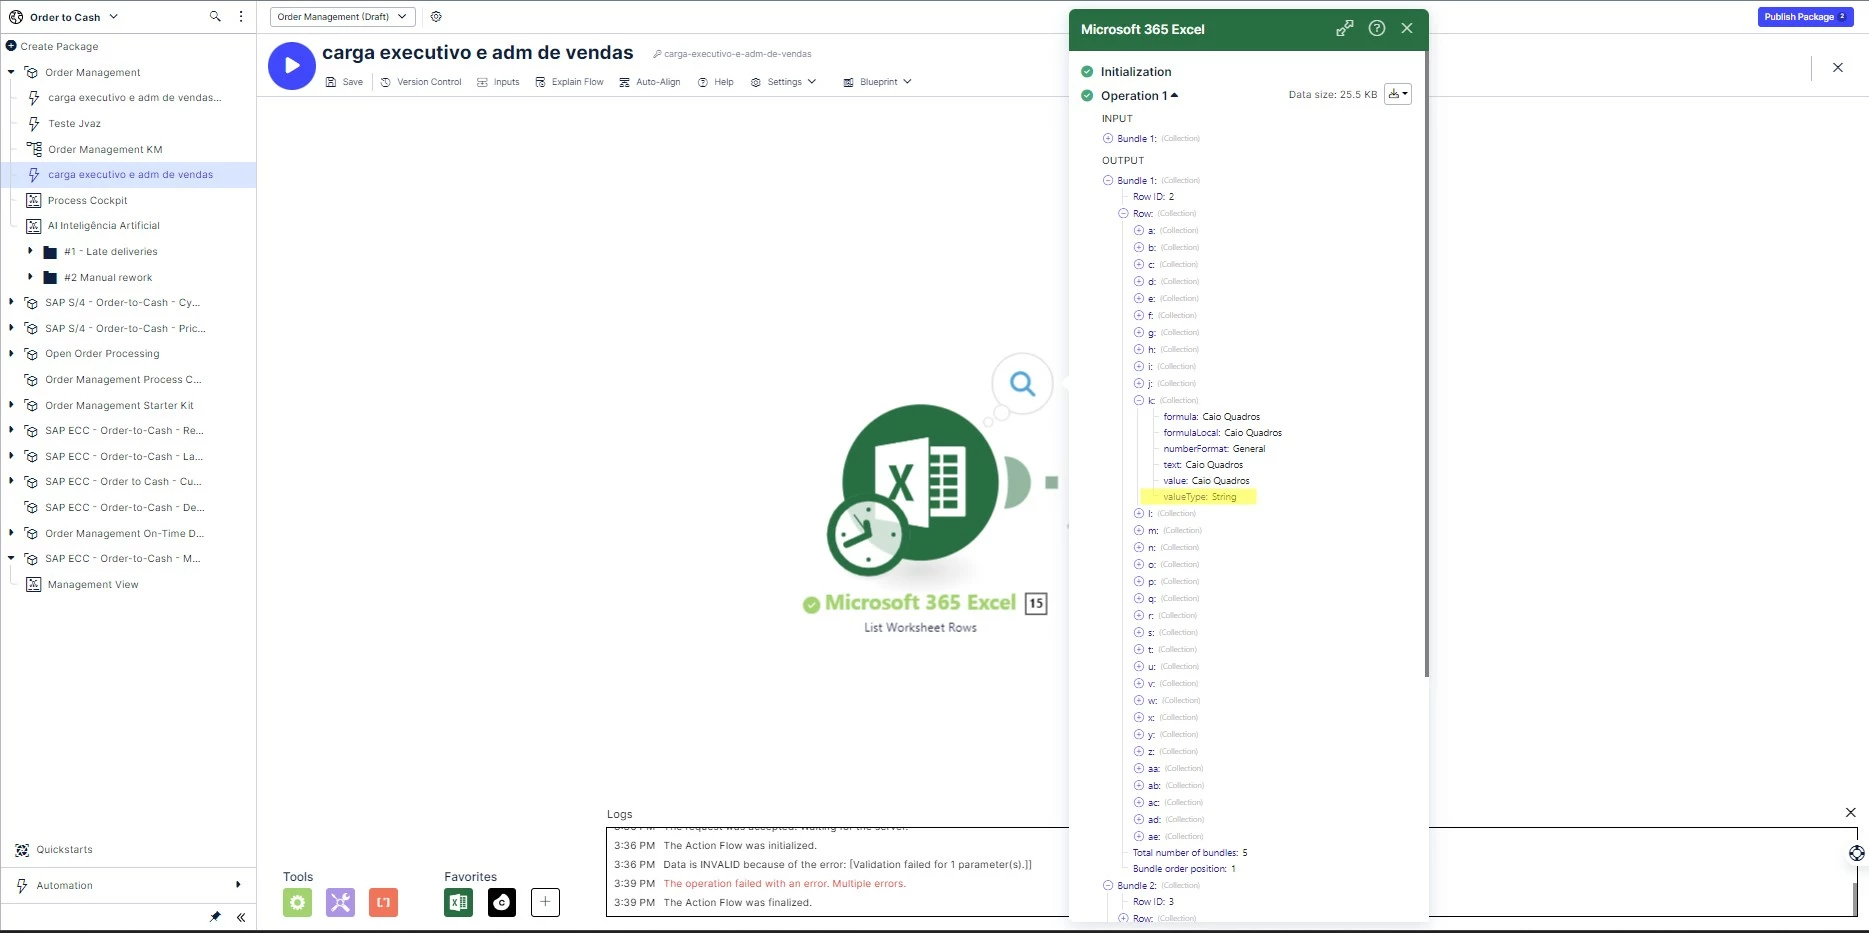Open Inputs in the flow toolbar
Screen dimensions: 1869x933
pos(498,82)
